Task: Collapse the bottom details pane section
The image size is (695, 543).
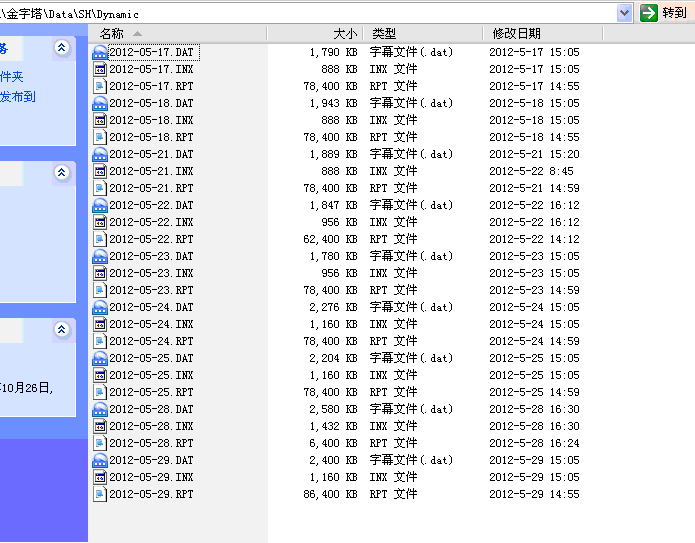Action: pyautogui.click(x=62, y=329)
